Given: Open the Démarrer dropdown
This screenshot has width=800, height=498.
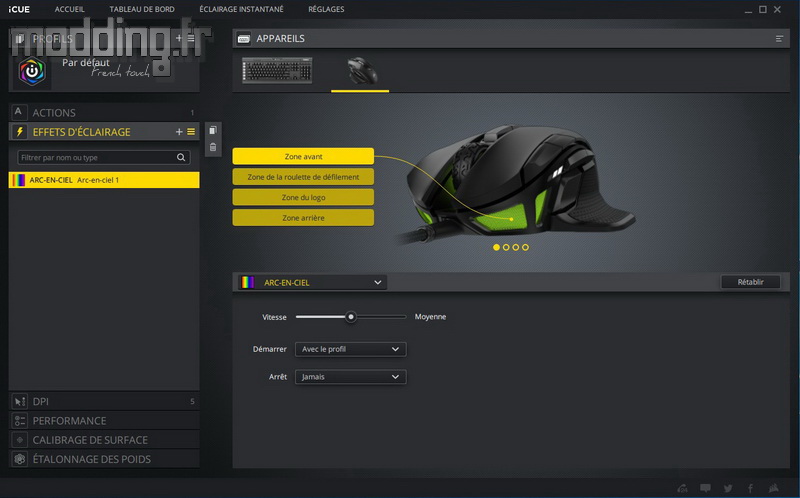Looking at the screenshot, I should (x=351, y=349).
